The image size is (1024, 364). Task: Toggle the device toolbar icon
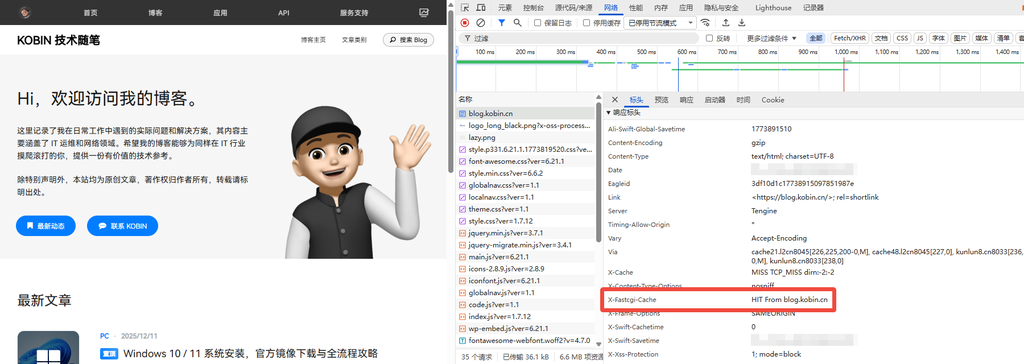481,8
